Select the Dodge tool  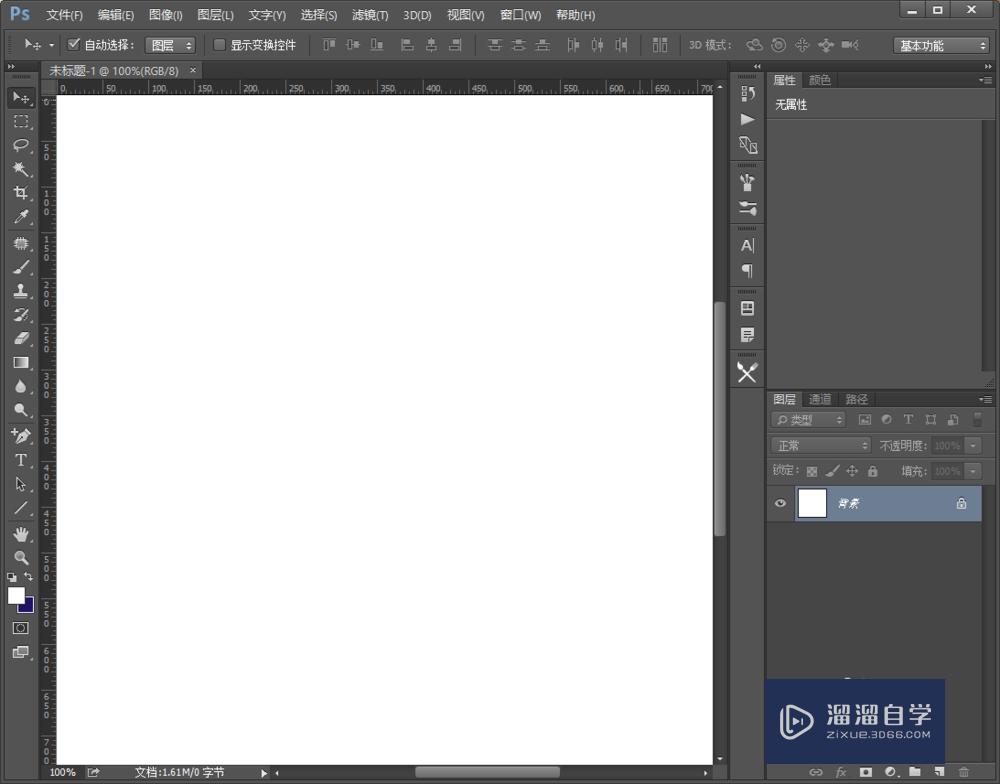(20, 410)
